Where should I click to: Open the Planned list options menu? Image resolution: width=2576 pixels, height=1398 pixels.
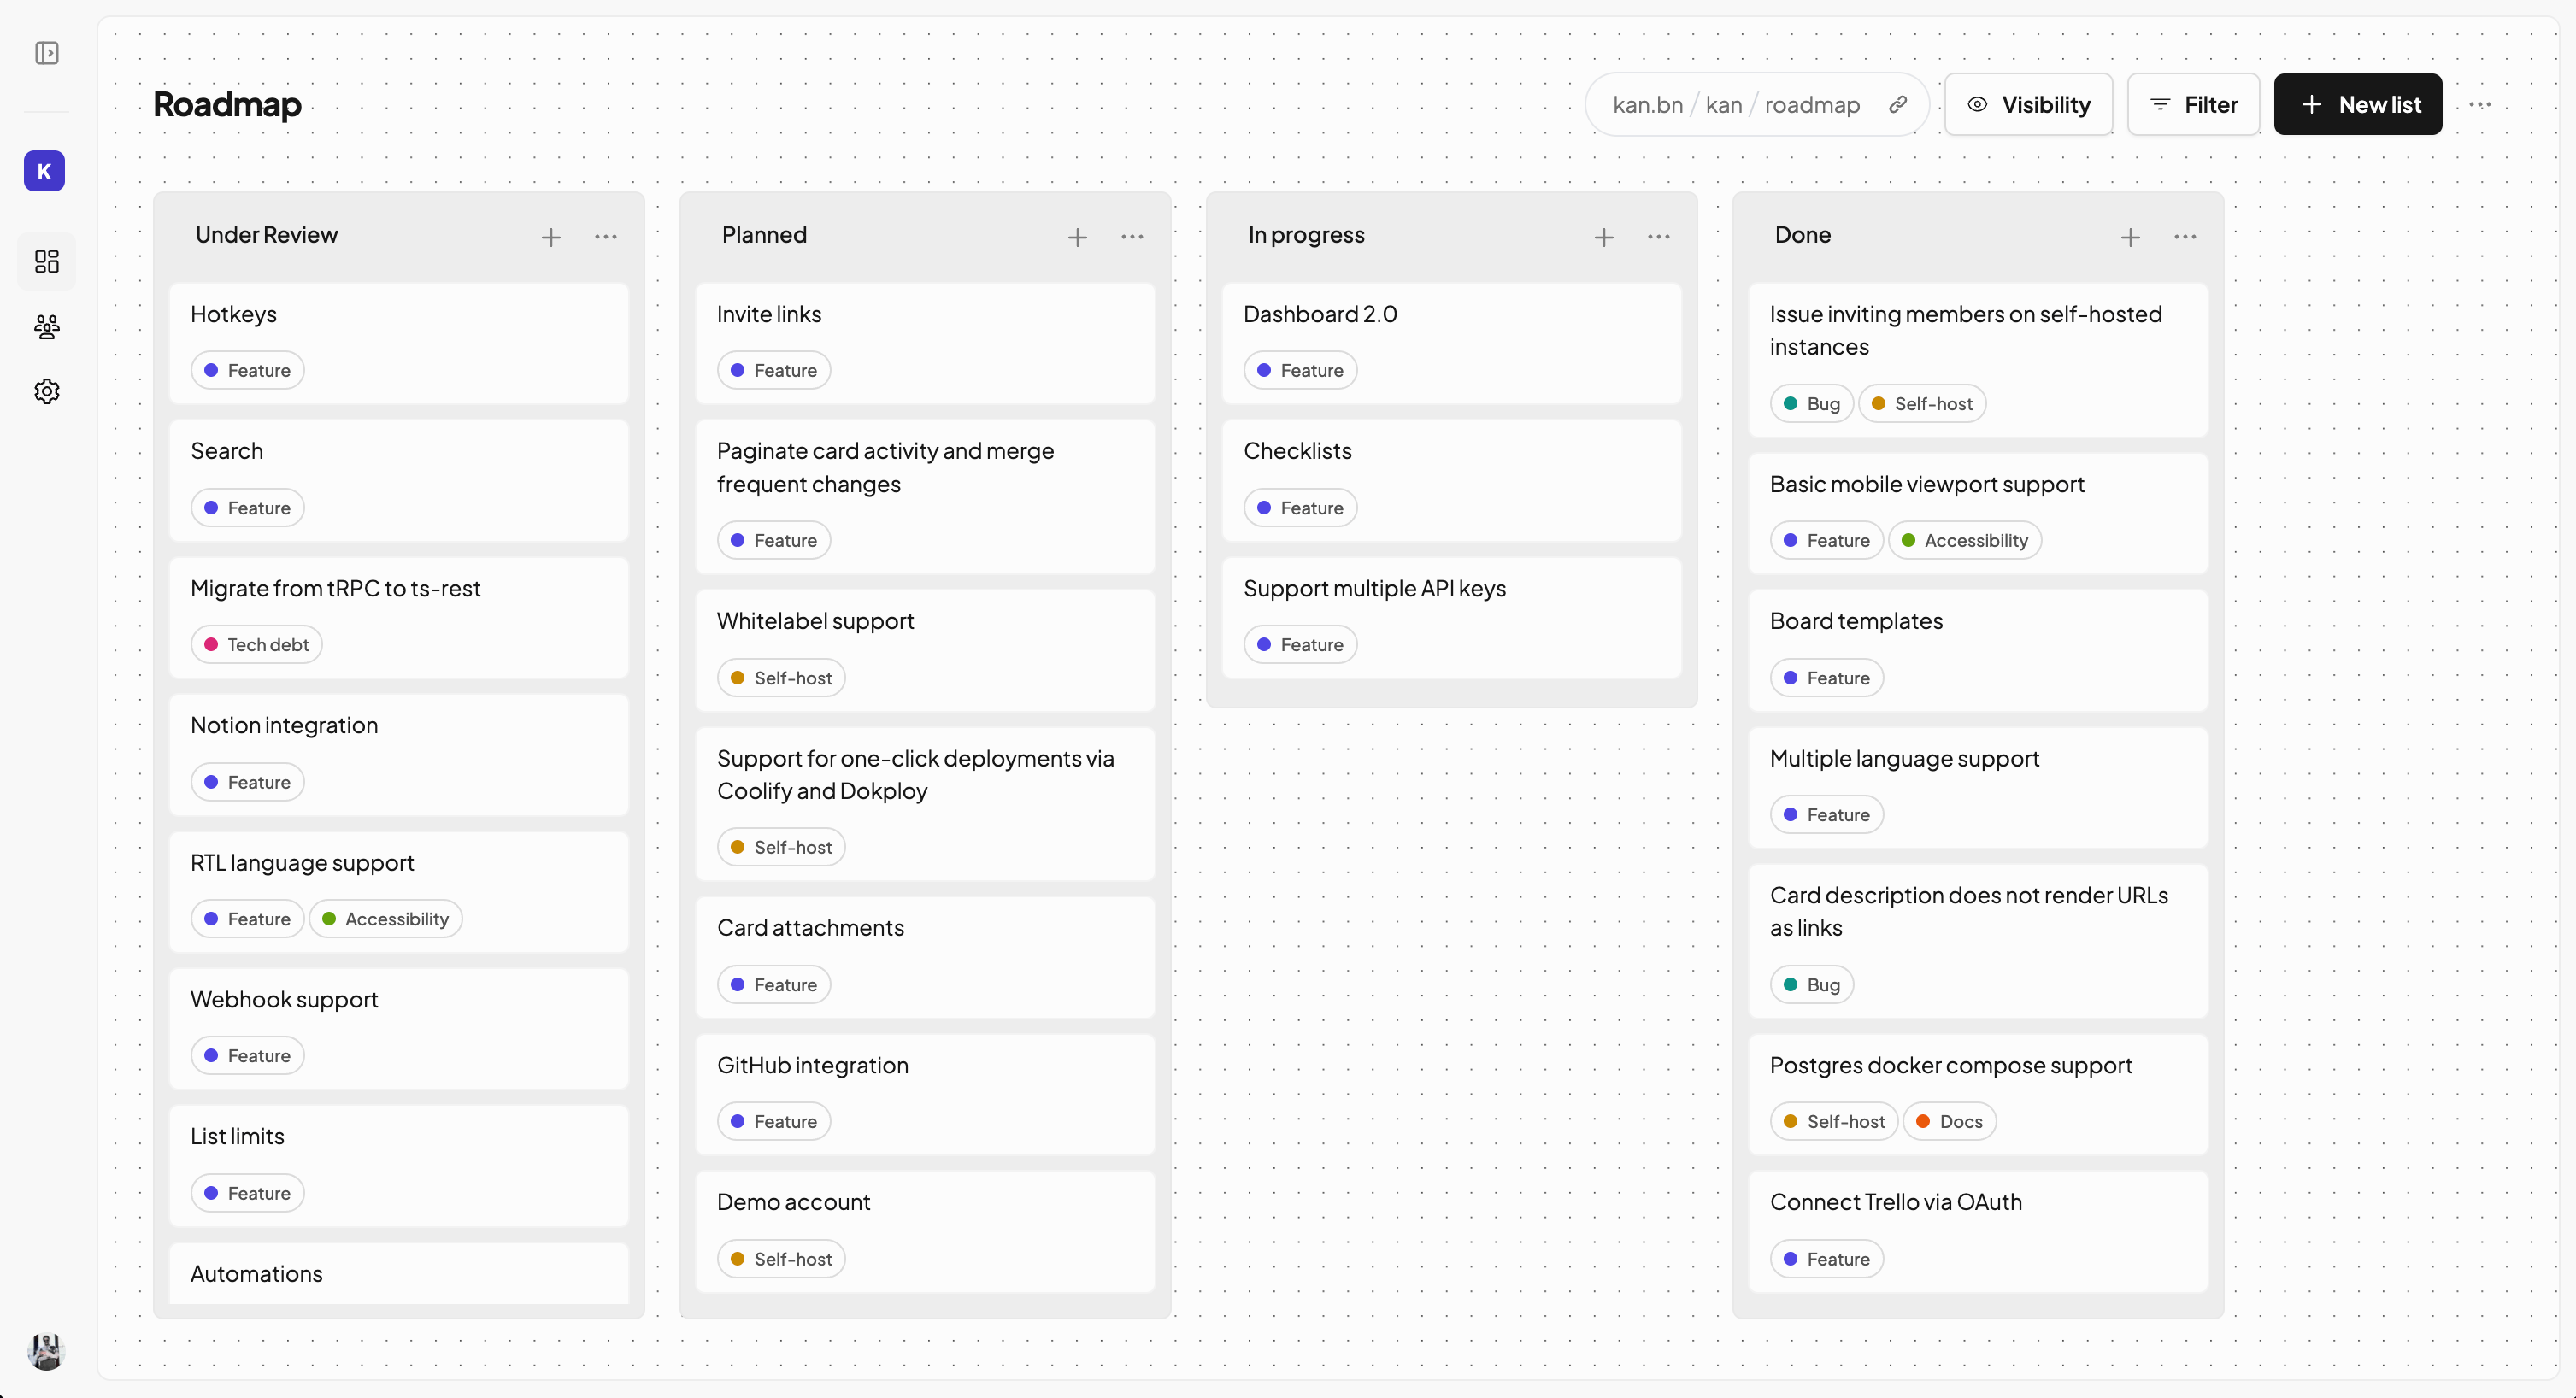tap(1132, 237)
